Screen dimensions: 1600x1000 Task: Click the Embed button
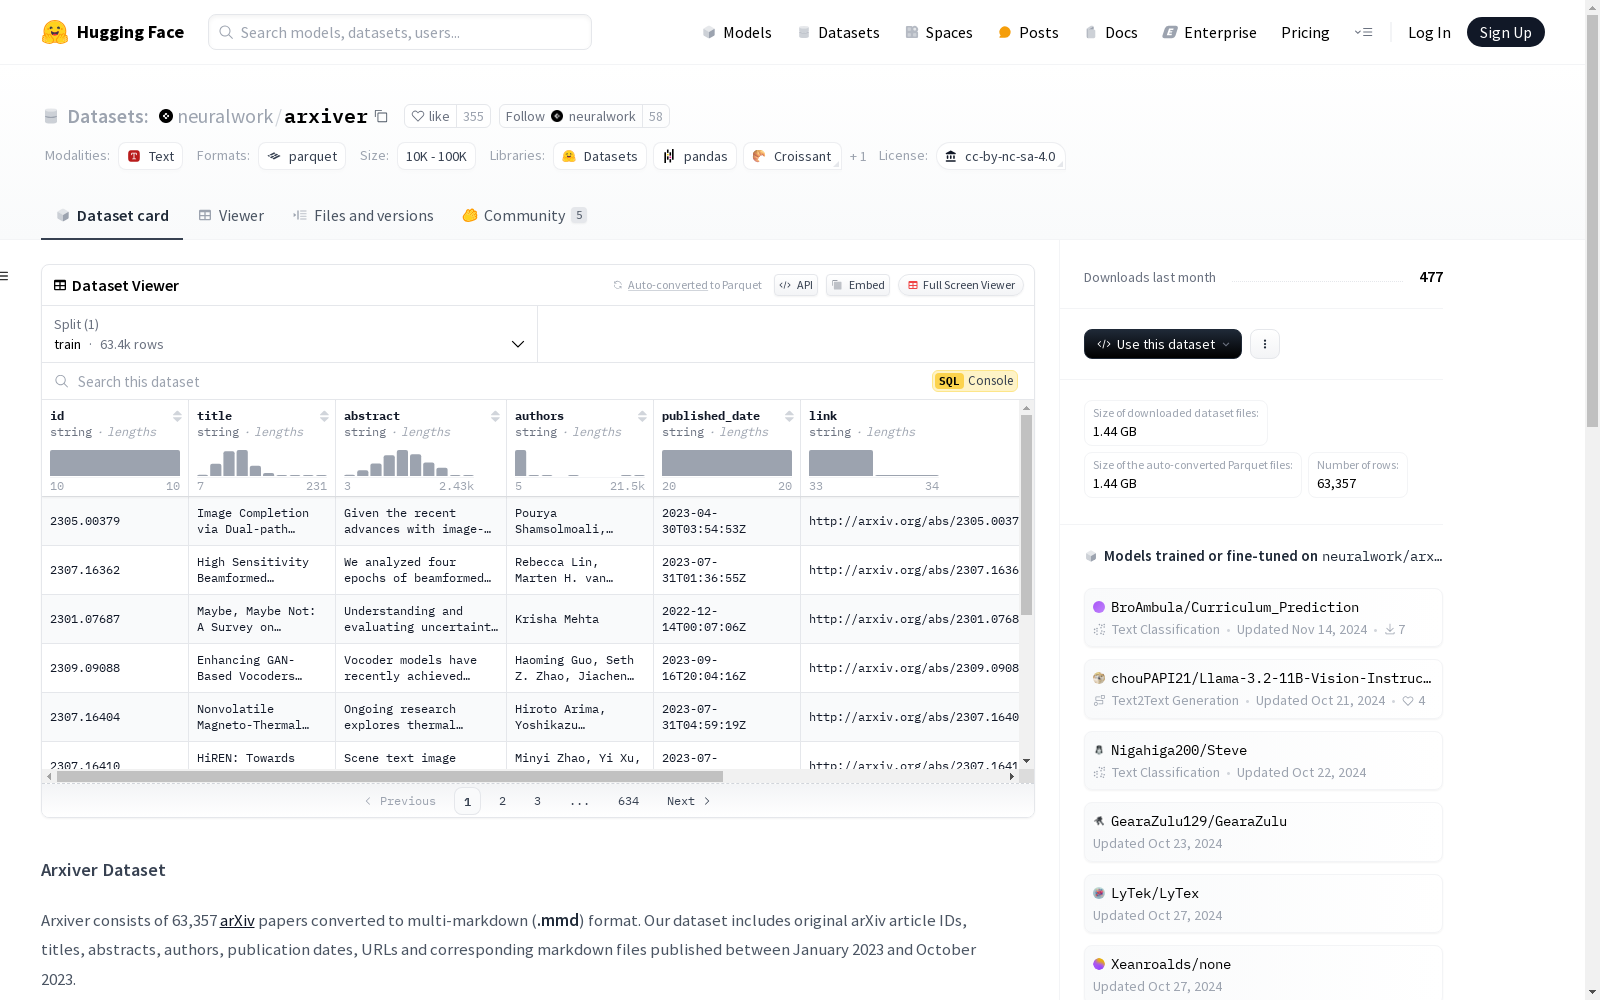point(858,285)
